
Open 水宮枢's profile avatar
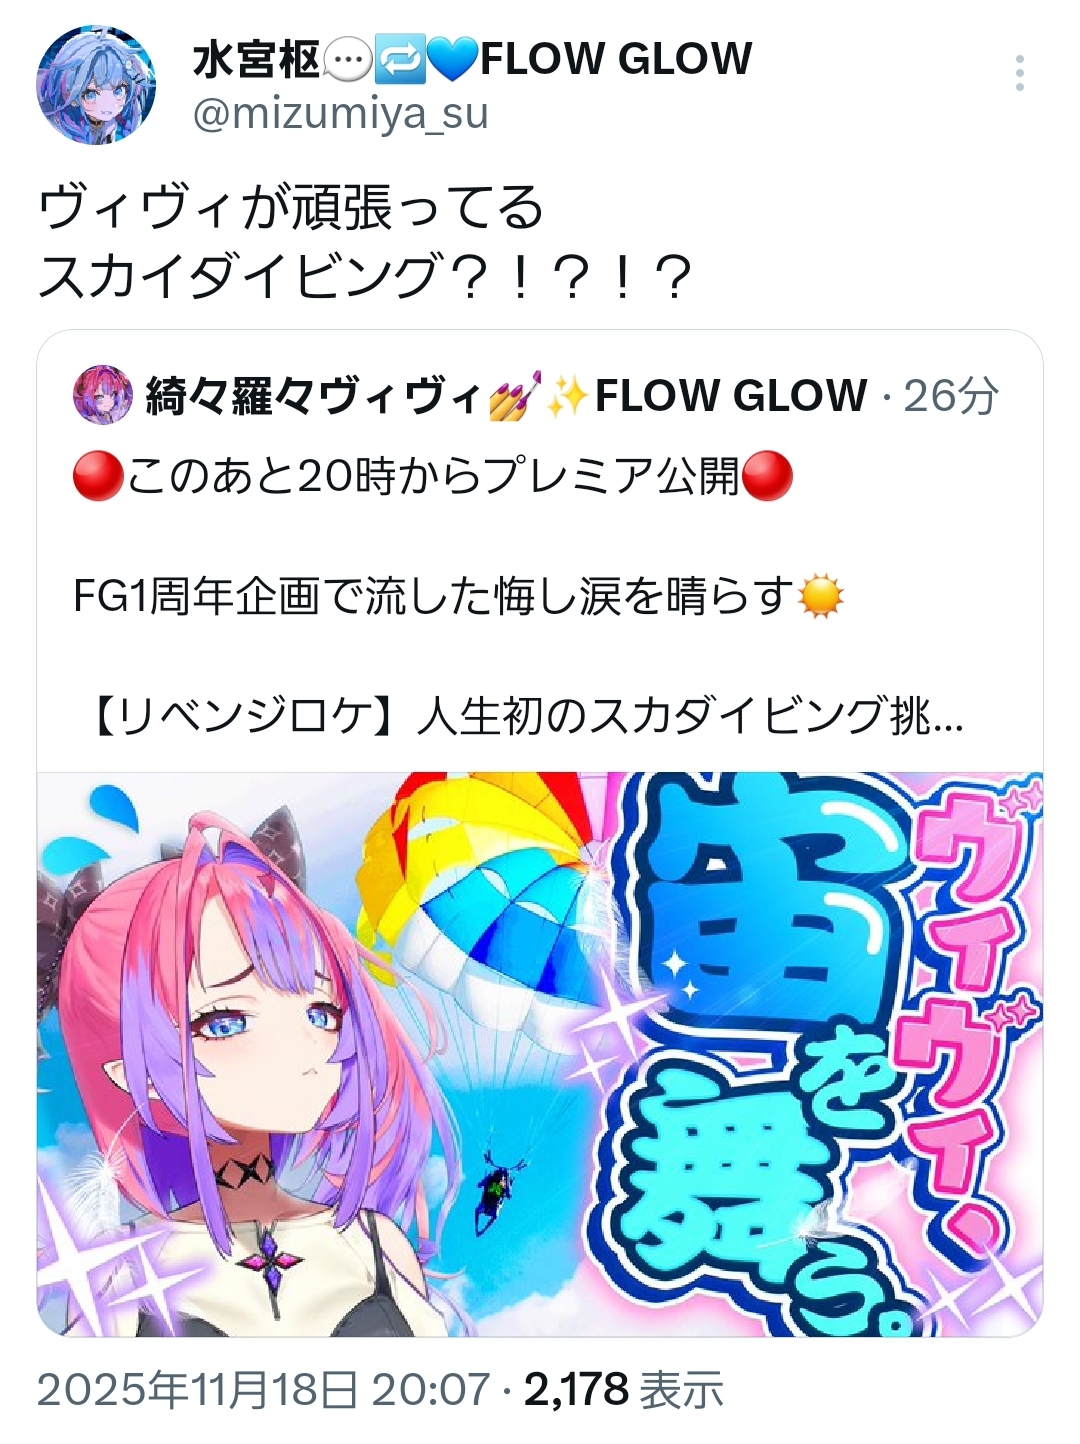click(x=96, y=85)
